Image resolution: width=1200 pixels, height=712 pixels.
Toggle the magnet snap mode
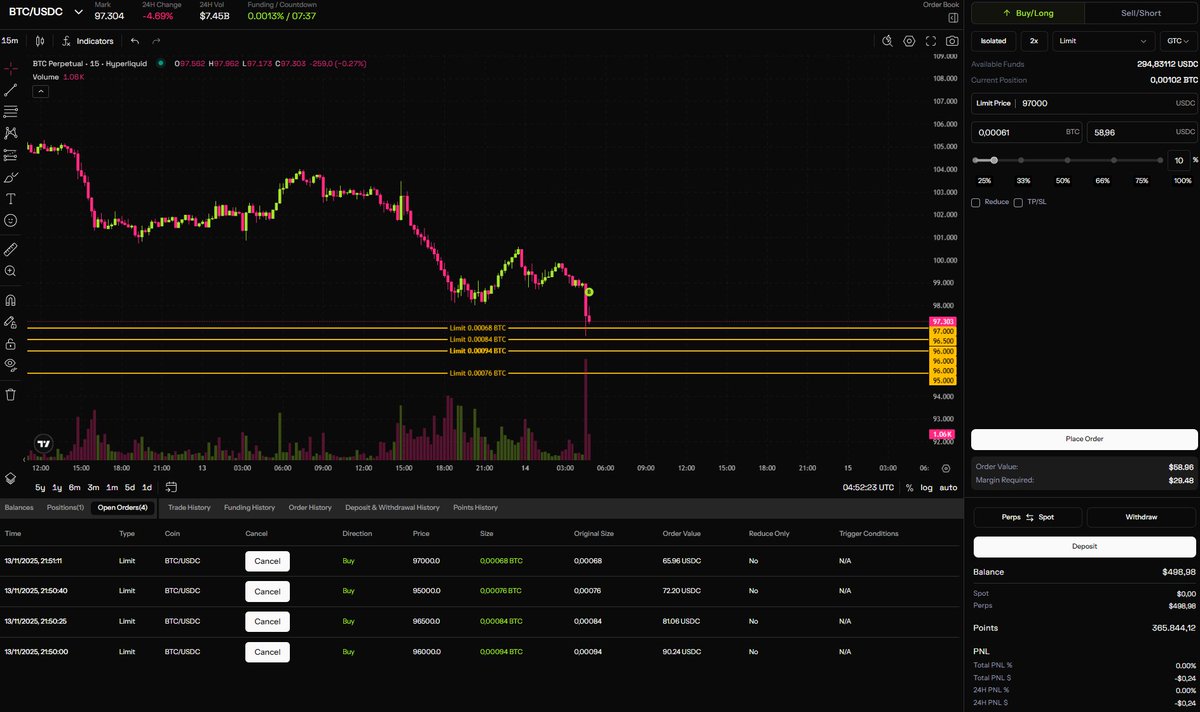(10, 299)
